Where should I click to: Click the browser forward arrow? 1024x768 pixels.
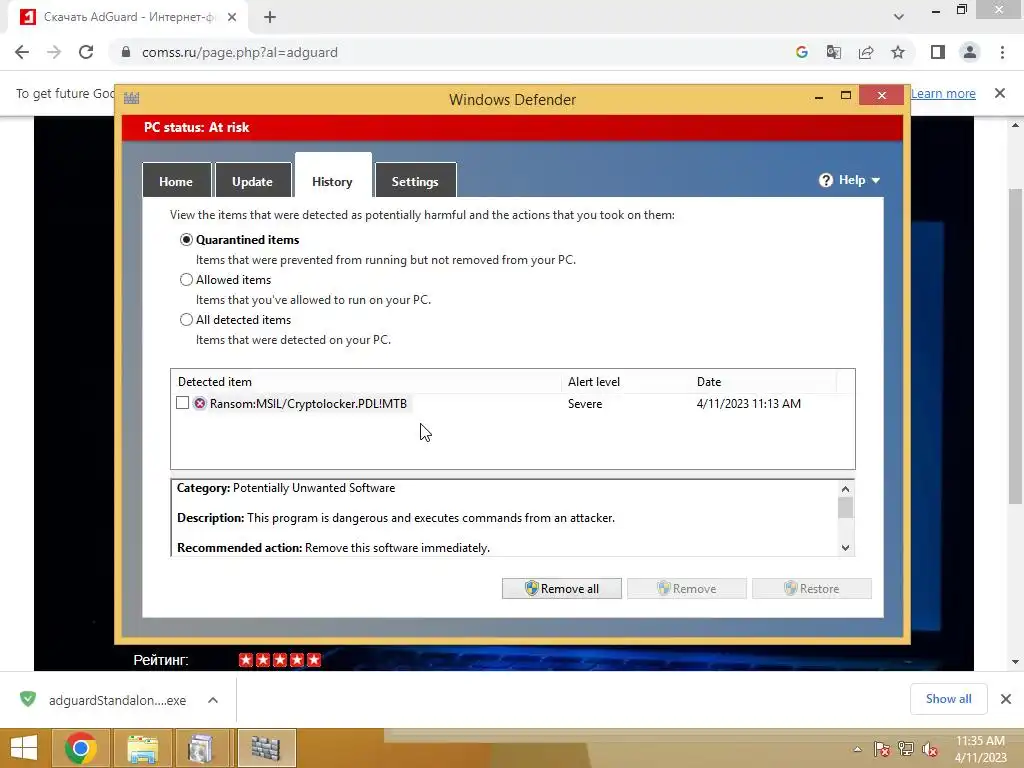tap(54, 52)
